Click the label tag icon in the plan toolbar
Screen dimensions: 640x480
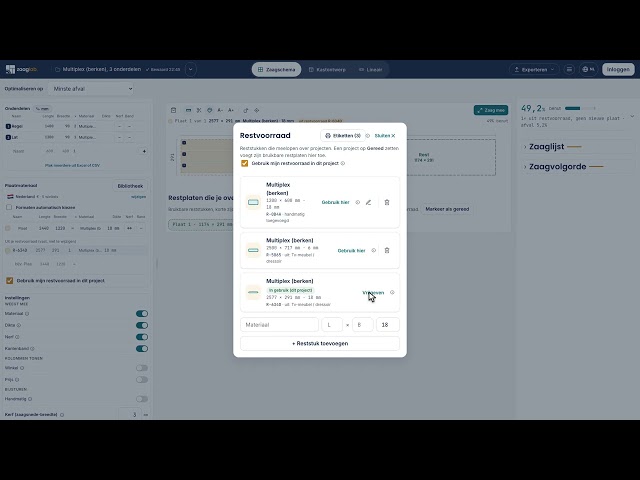(209, 110)
